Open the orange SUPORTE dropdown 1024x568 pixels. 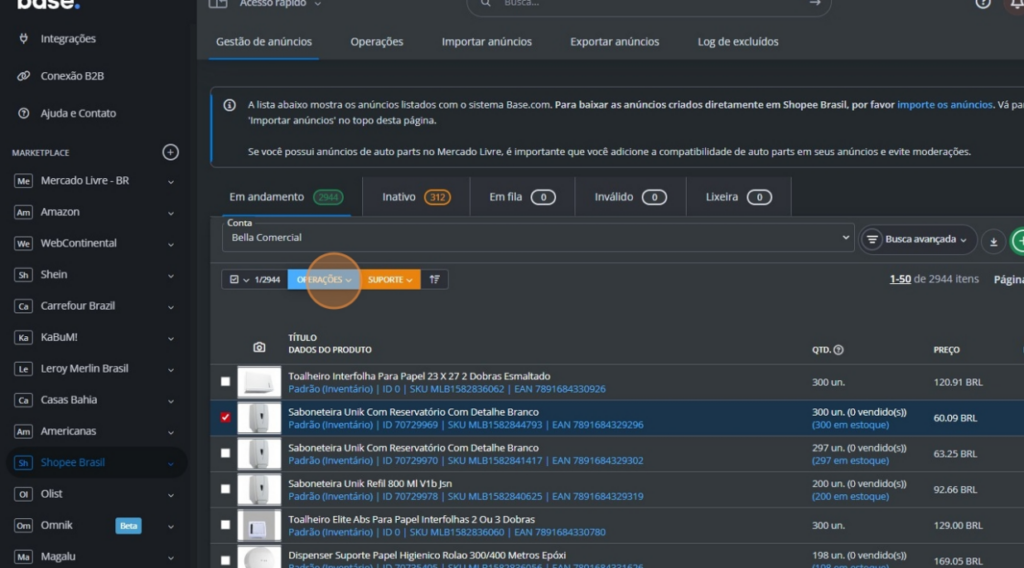pyautogui.click(x=390, y=280)
